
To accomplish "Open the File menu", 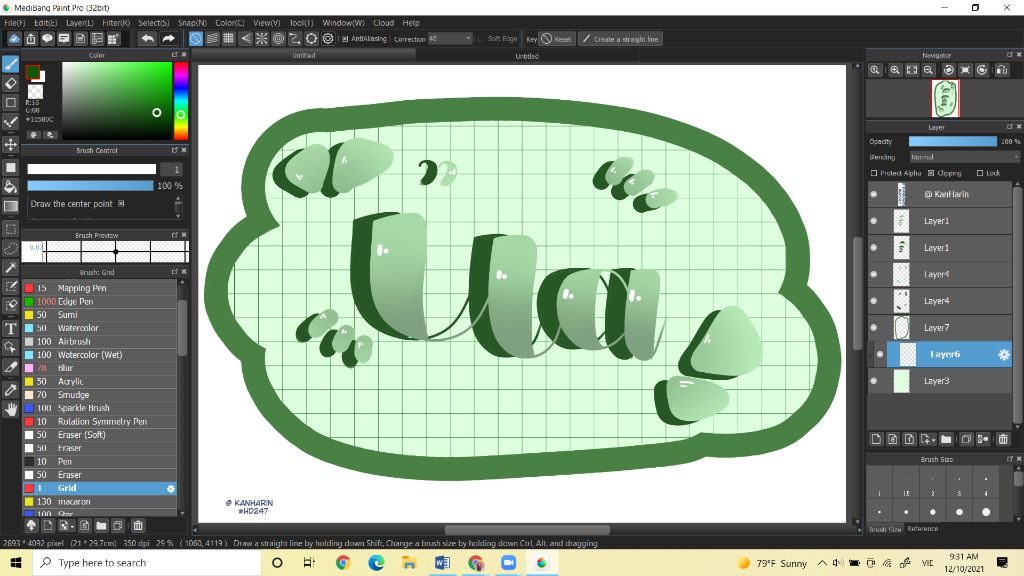I will (x=14, y=23).
